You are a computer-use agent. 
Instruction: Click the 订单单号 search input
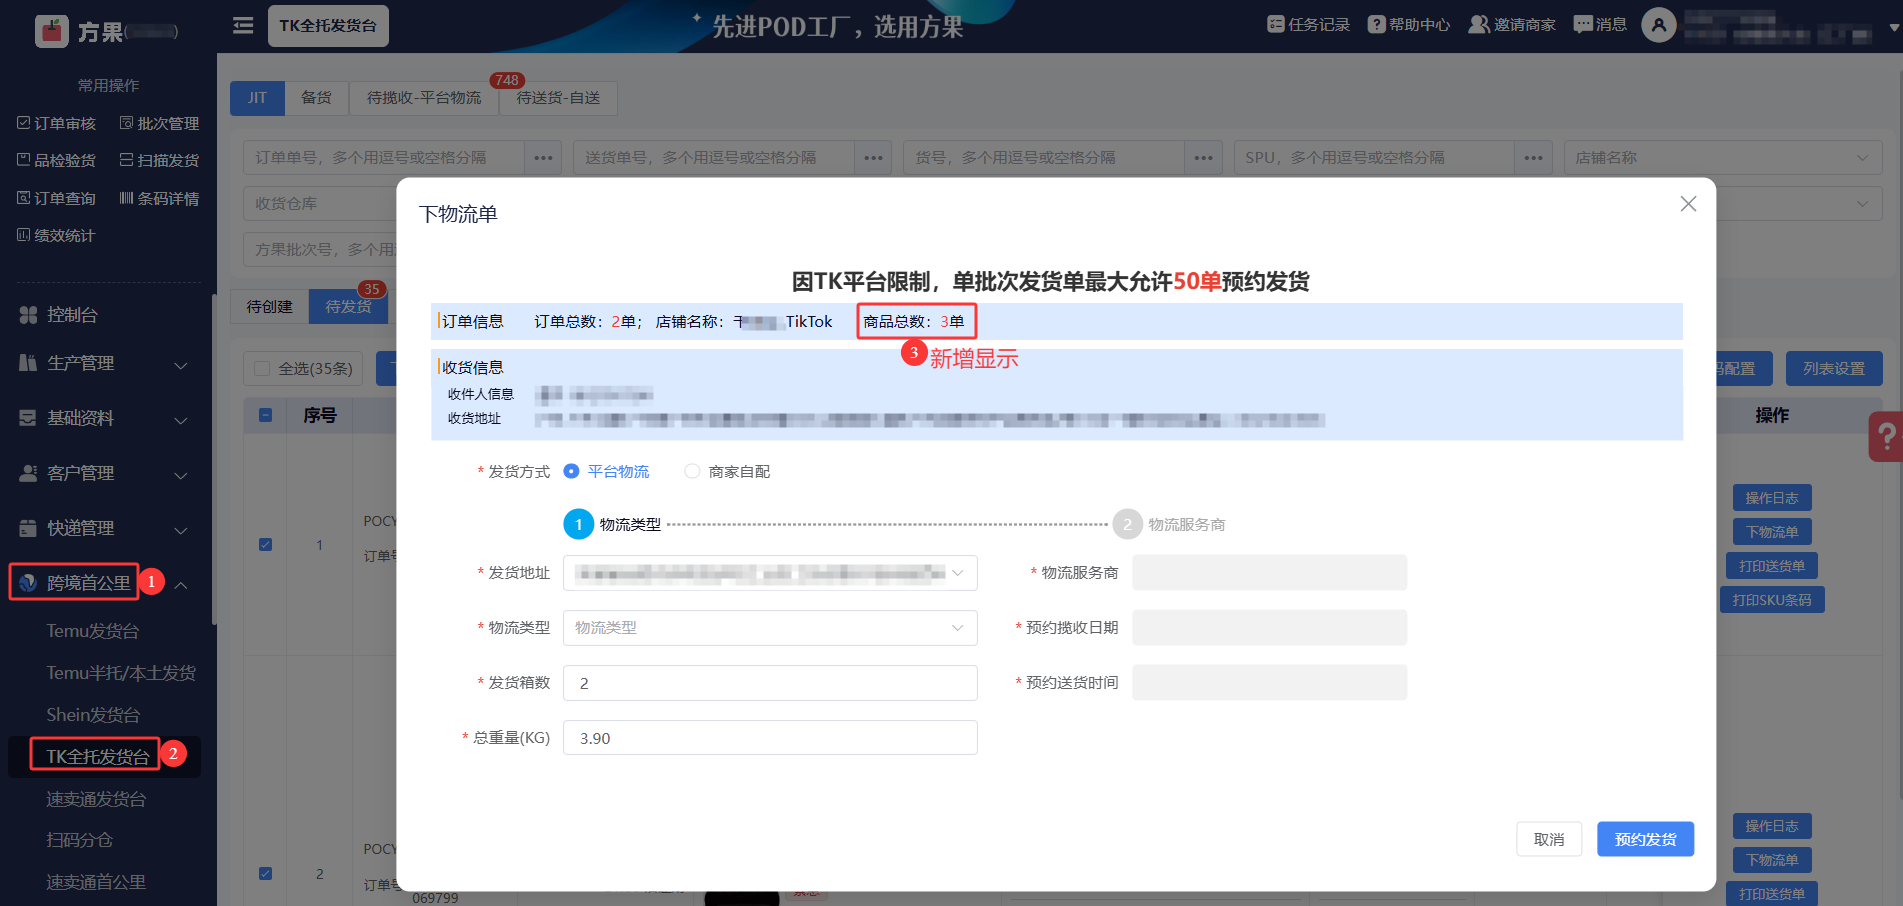click(384, 158)
